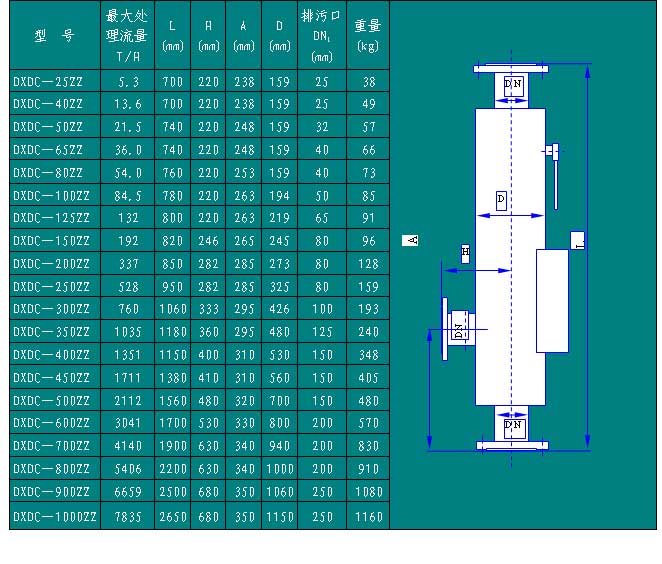Click the DXDC-600ZZ model cell
Viewport: 662px width, 564px height.
tap(53, 423)
